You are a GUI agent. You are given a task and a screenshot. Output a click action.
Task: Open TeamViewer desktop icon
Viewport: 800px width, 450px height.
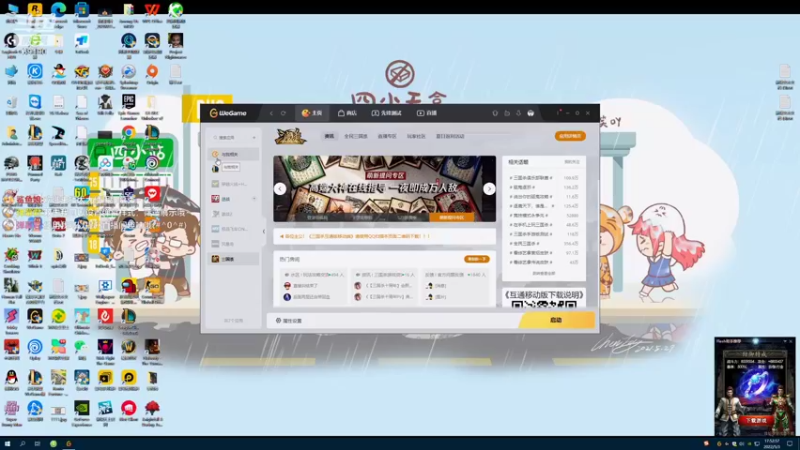pyautogui.click(x=35, y=106)
